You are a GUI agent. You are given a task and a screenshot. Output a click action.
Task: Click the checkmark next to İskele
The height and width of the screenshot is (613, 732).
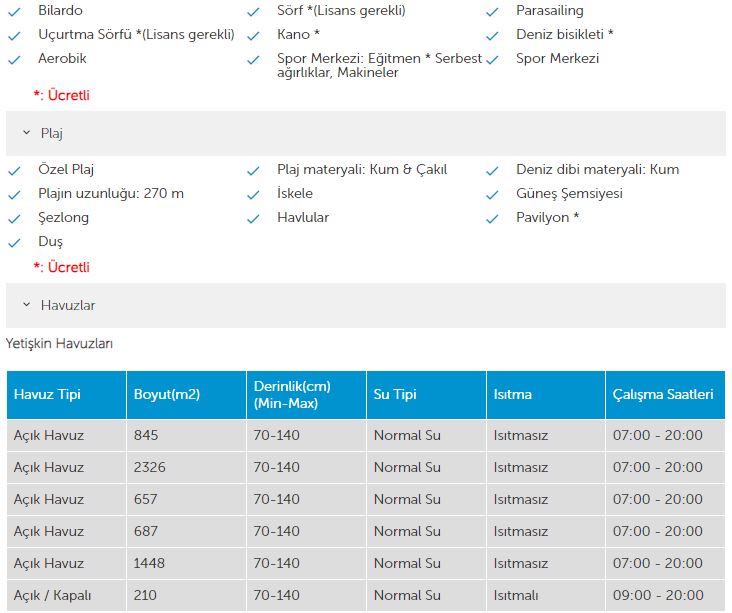(253, 195)
